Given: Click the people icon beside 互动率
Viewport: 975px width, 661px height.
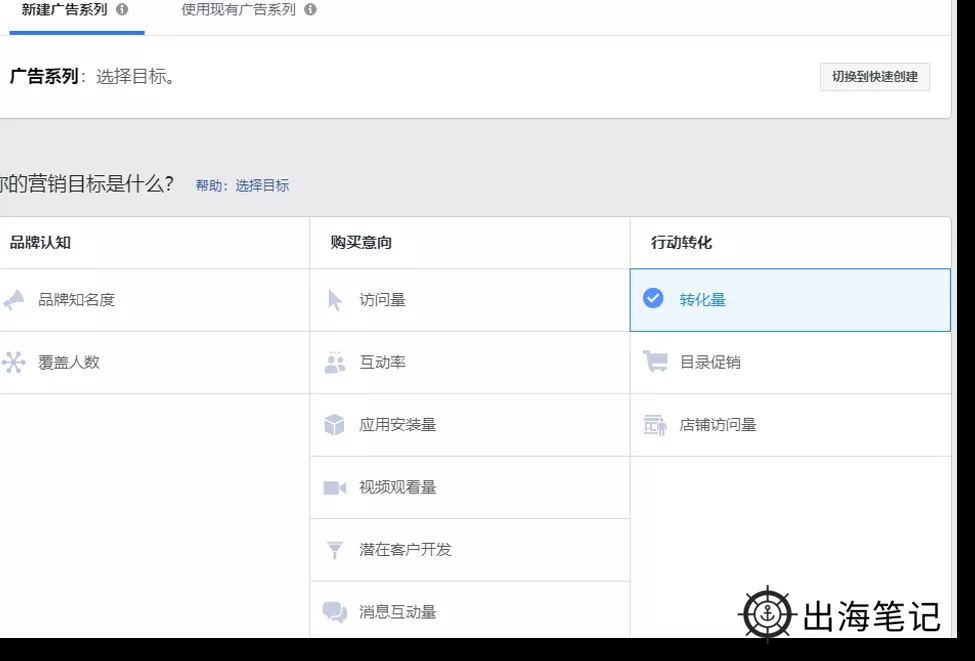Looking at the screenshot, I should click(x=335, y=362).
